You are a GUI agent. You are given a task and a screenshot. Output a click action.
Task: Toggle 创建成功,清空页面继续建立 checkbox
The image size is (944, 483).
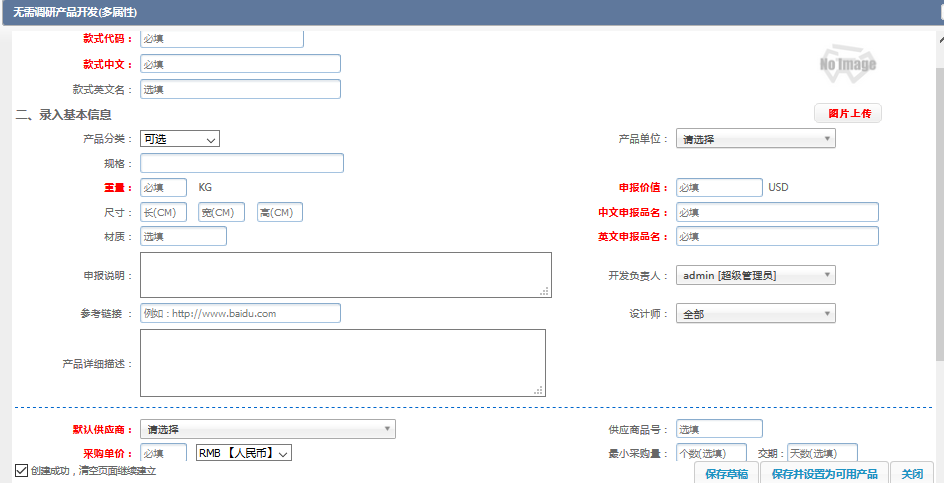22,470
